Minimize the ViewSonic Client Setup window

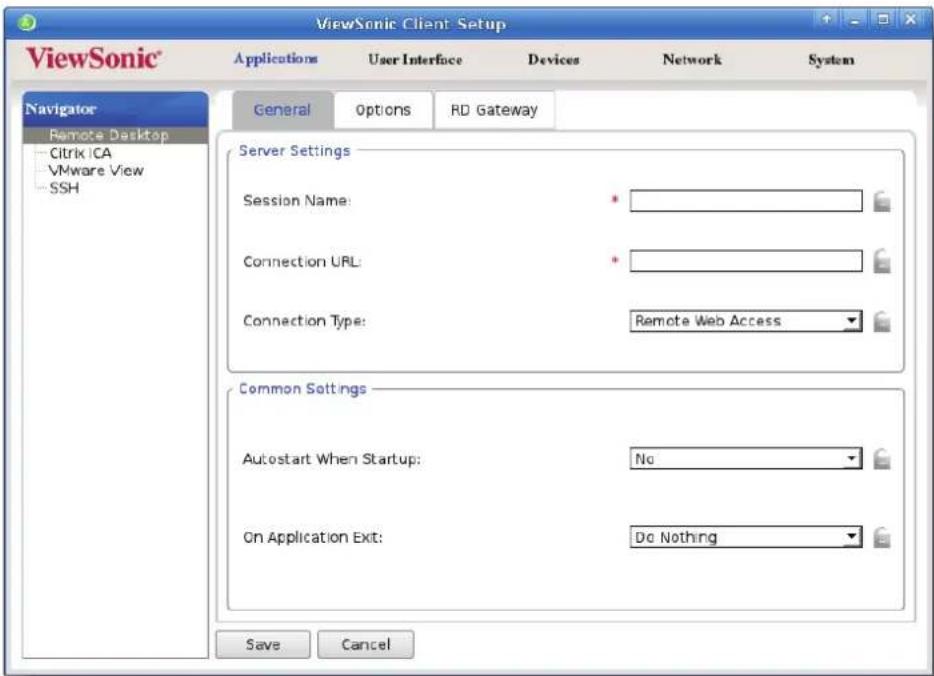(855, 20)
